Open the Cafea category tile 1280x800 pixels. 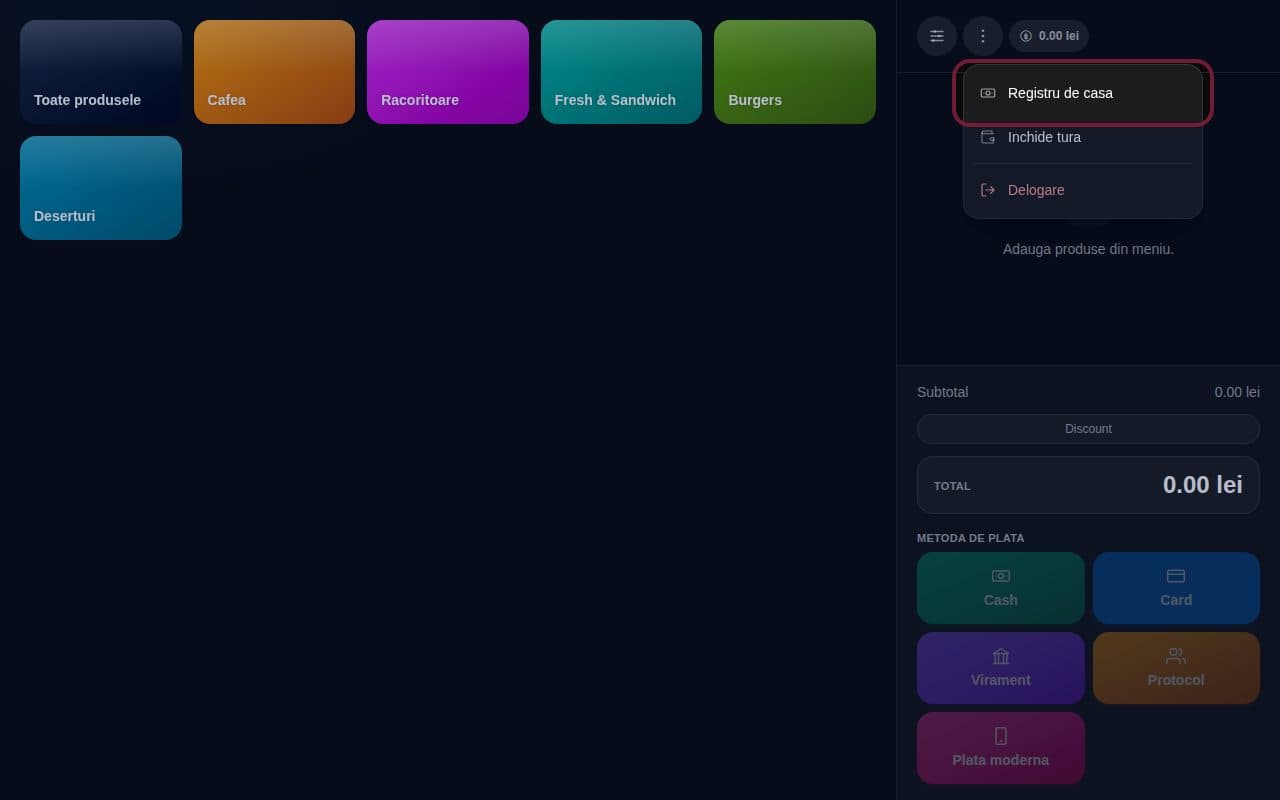[x=274, y=72]
